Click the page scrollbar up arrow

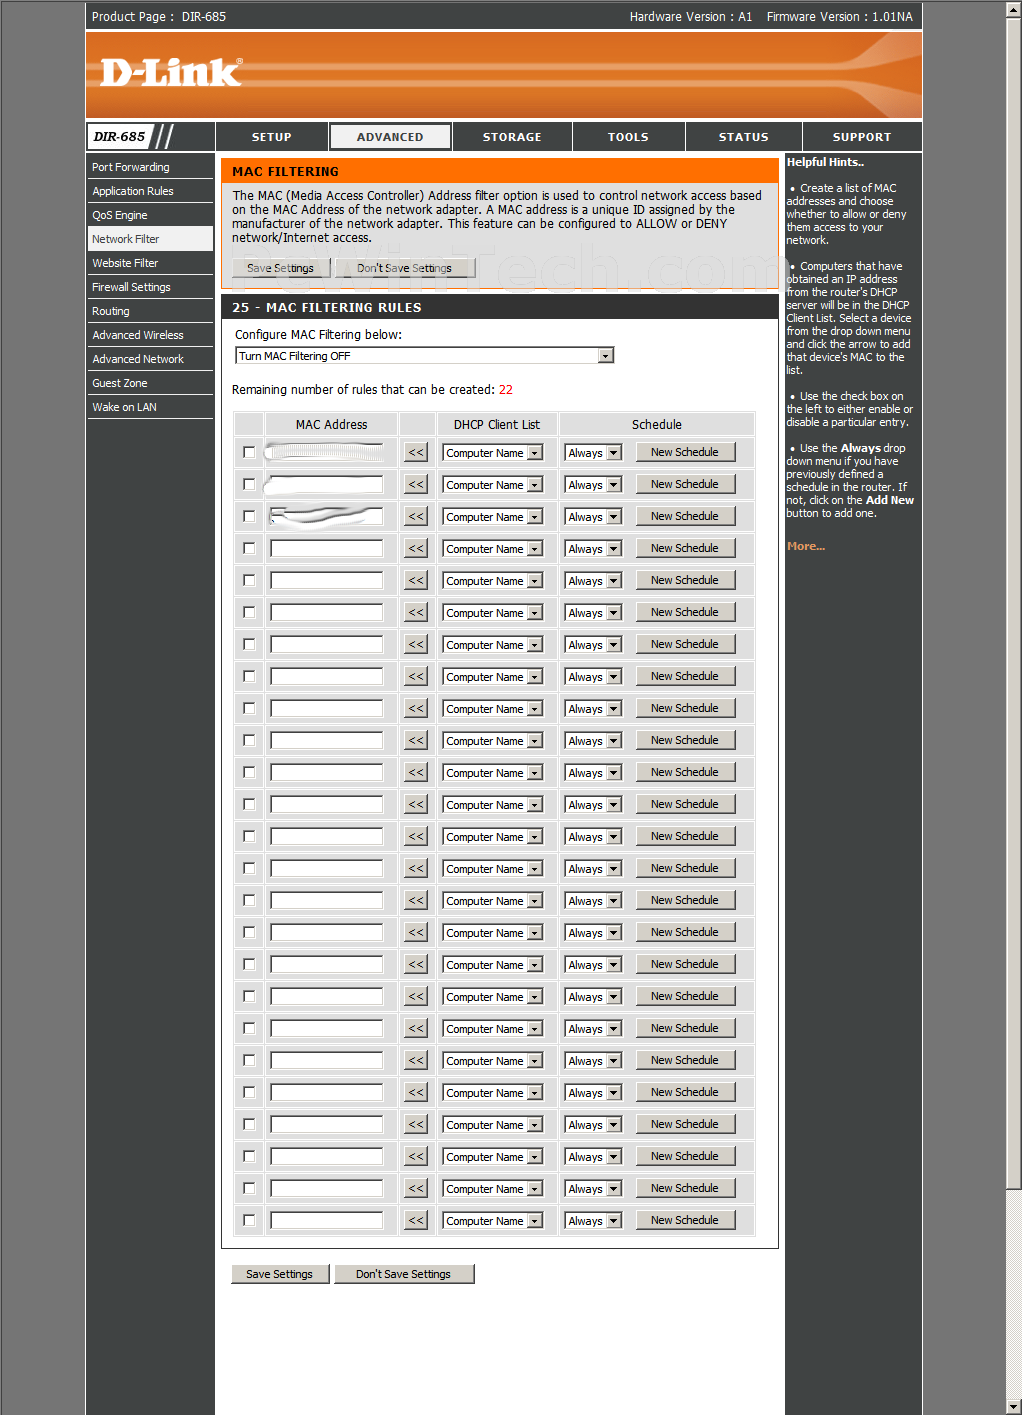click(x=1013, y=9)
